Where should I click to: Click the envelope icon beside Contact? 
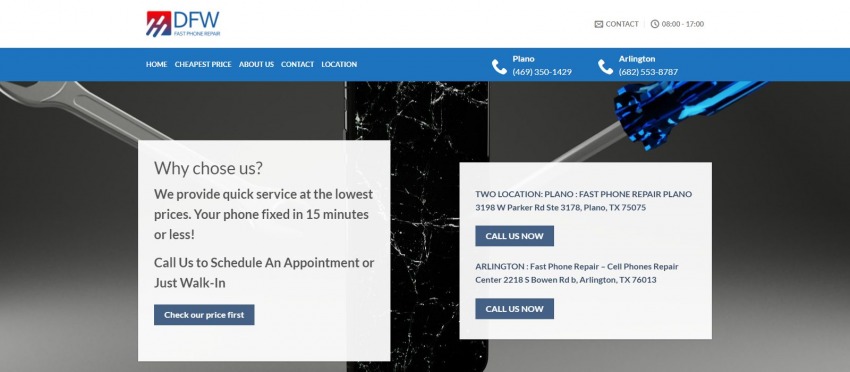click(598, 24)
